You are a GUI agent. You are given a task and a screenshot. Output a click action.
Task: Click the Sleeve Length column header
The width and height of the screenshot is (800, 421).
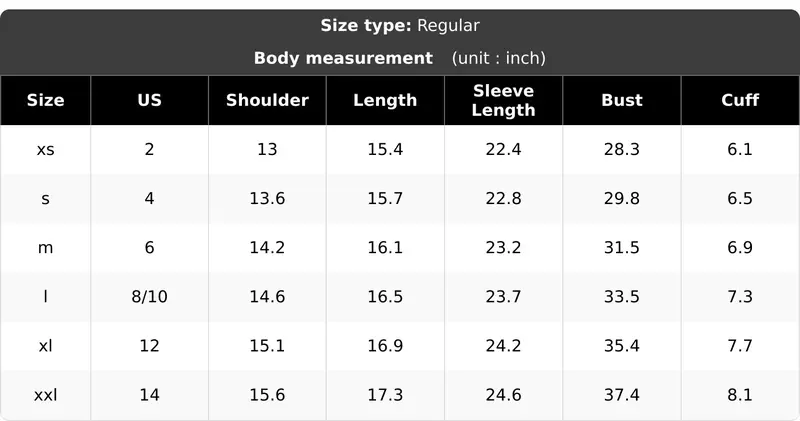pyautogui.click(x=504, y=100)
